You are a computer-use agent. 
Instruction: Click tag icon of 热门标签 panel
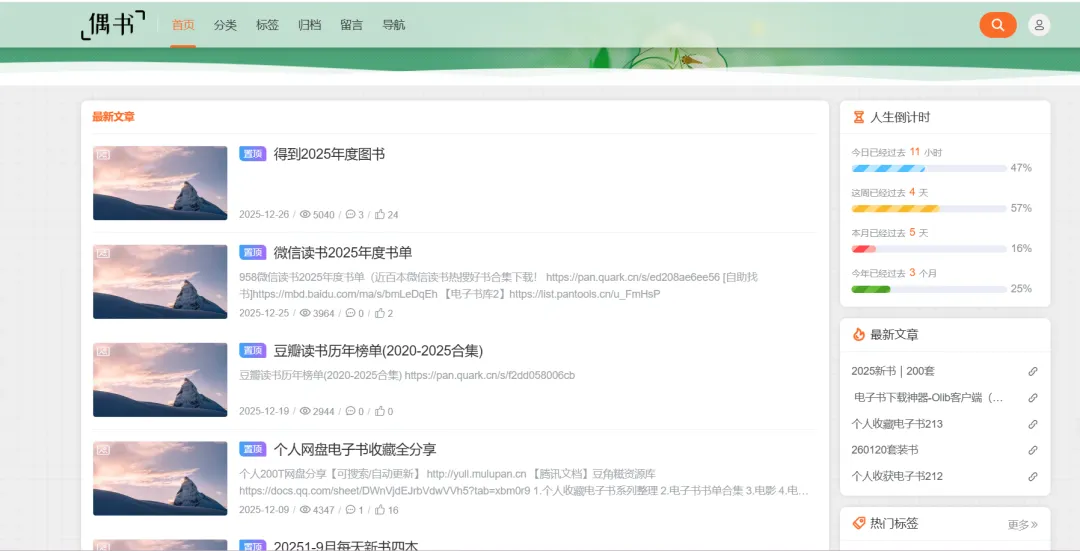(x=858, y=523)
